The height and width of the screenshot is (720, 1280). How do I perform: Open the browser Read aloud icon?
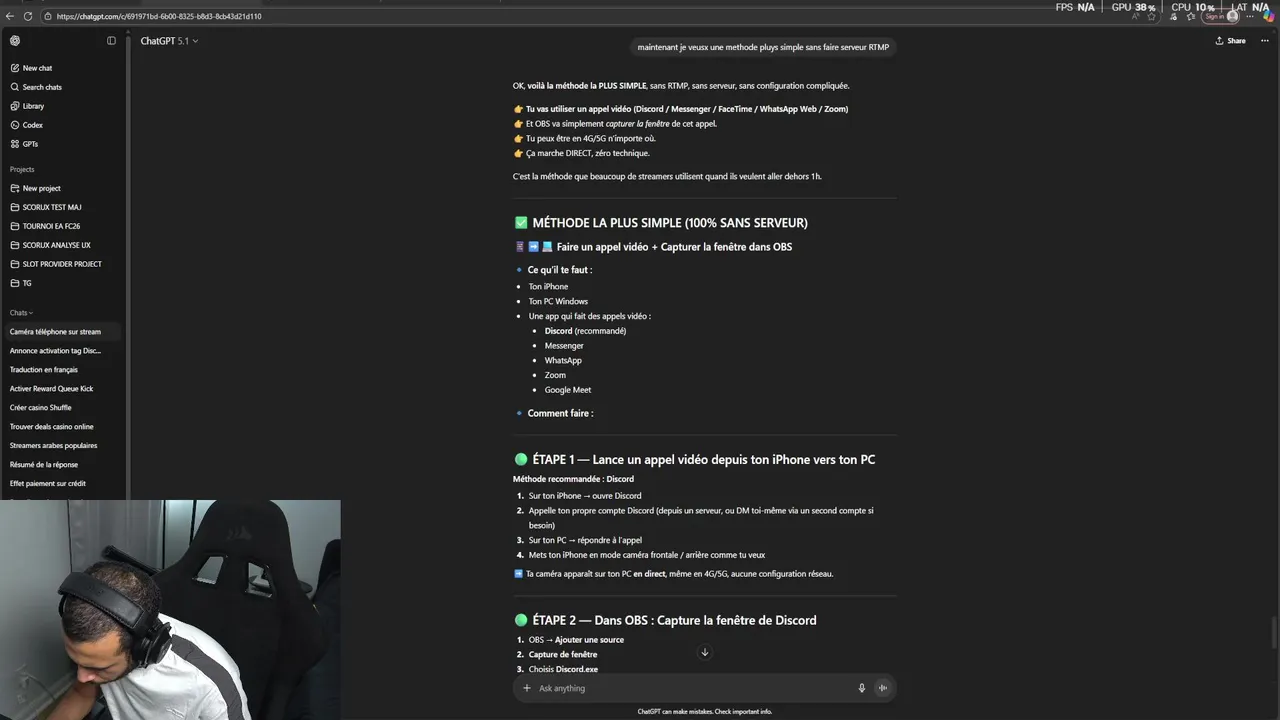(x=1137, y=17)
